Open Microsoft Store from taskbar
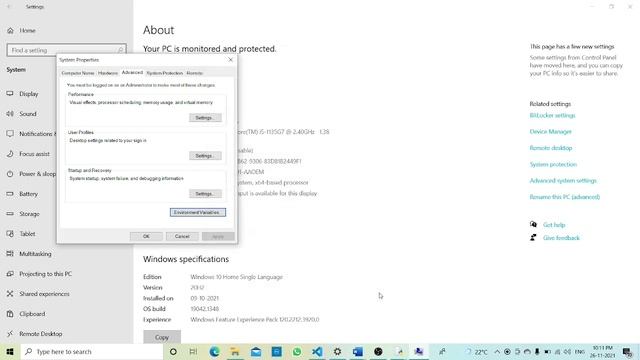This screenshot has height=360, width=640. click(x=276, y=351)
